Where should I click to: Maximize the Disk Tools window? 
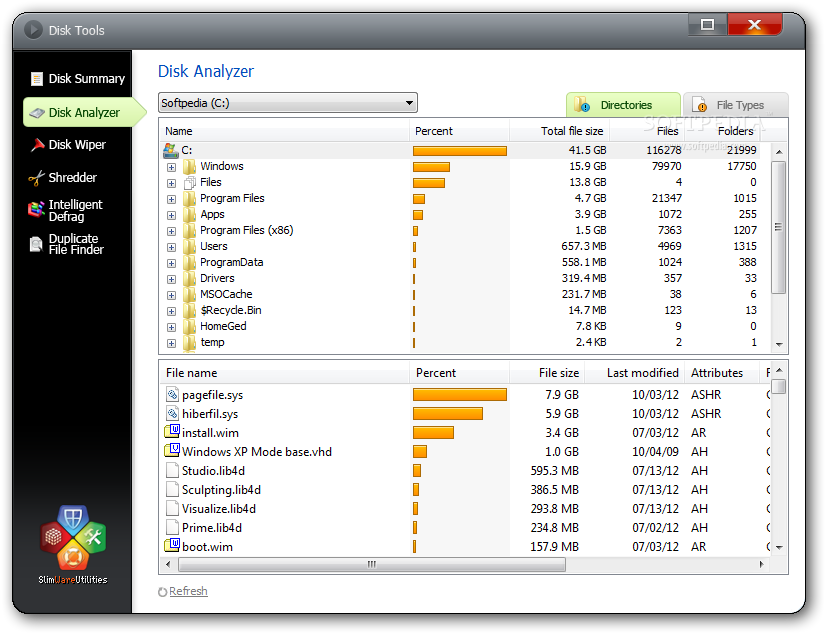[x=707, y=25]
